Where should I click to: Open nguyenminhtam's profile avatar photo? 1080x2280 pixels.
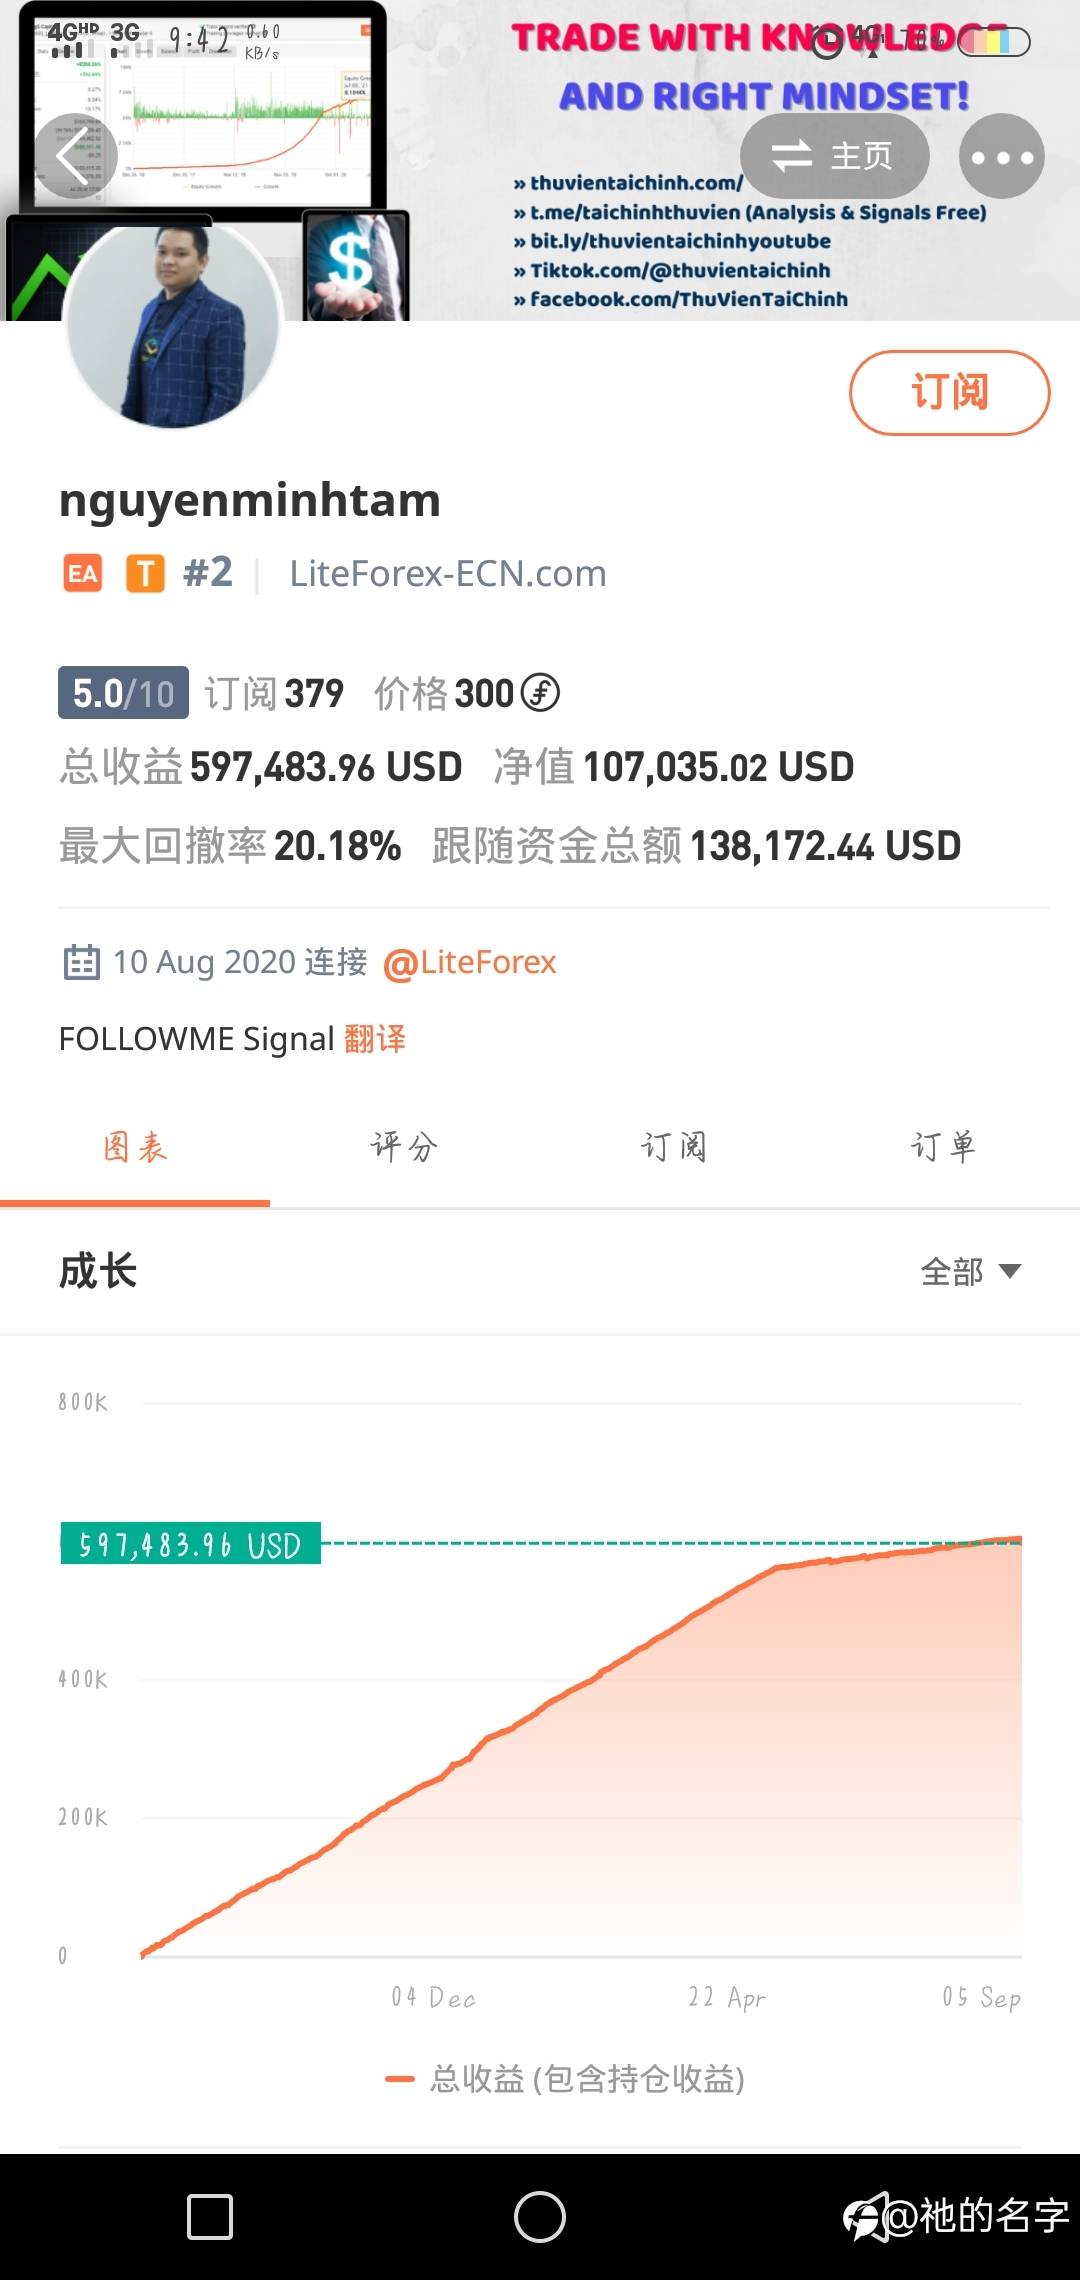point(173,325)
